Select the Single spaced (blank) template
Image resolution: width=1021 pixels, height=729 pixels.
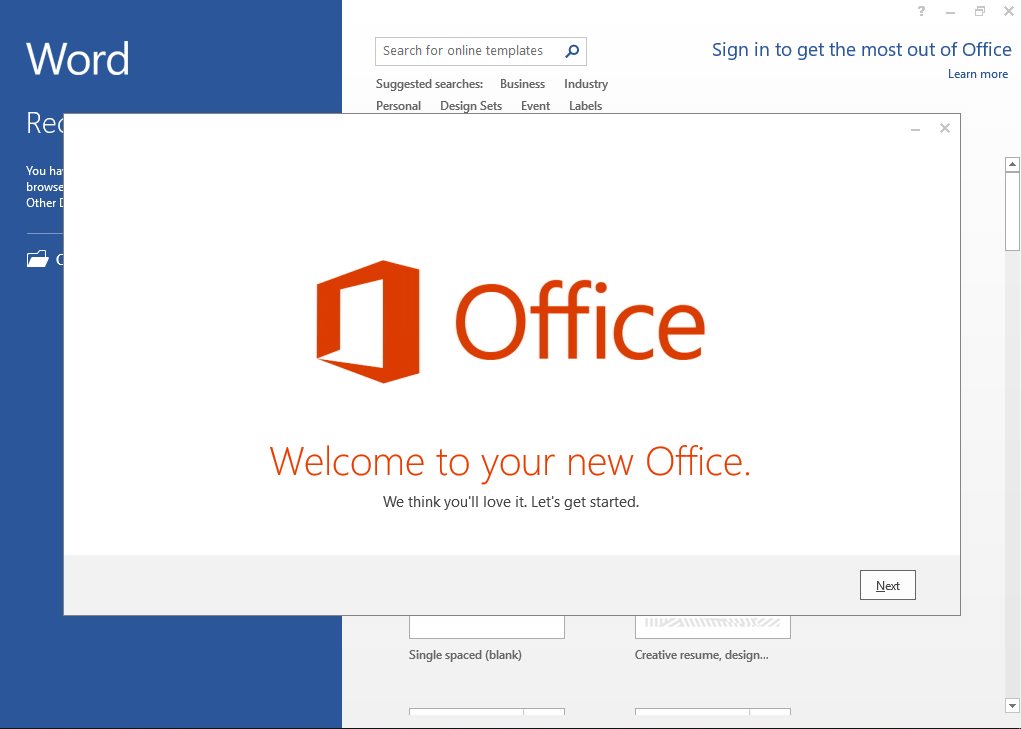coord(486,627)
